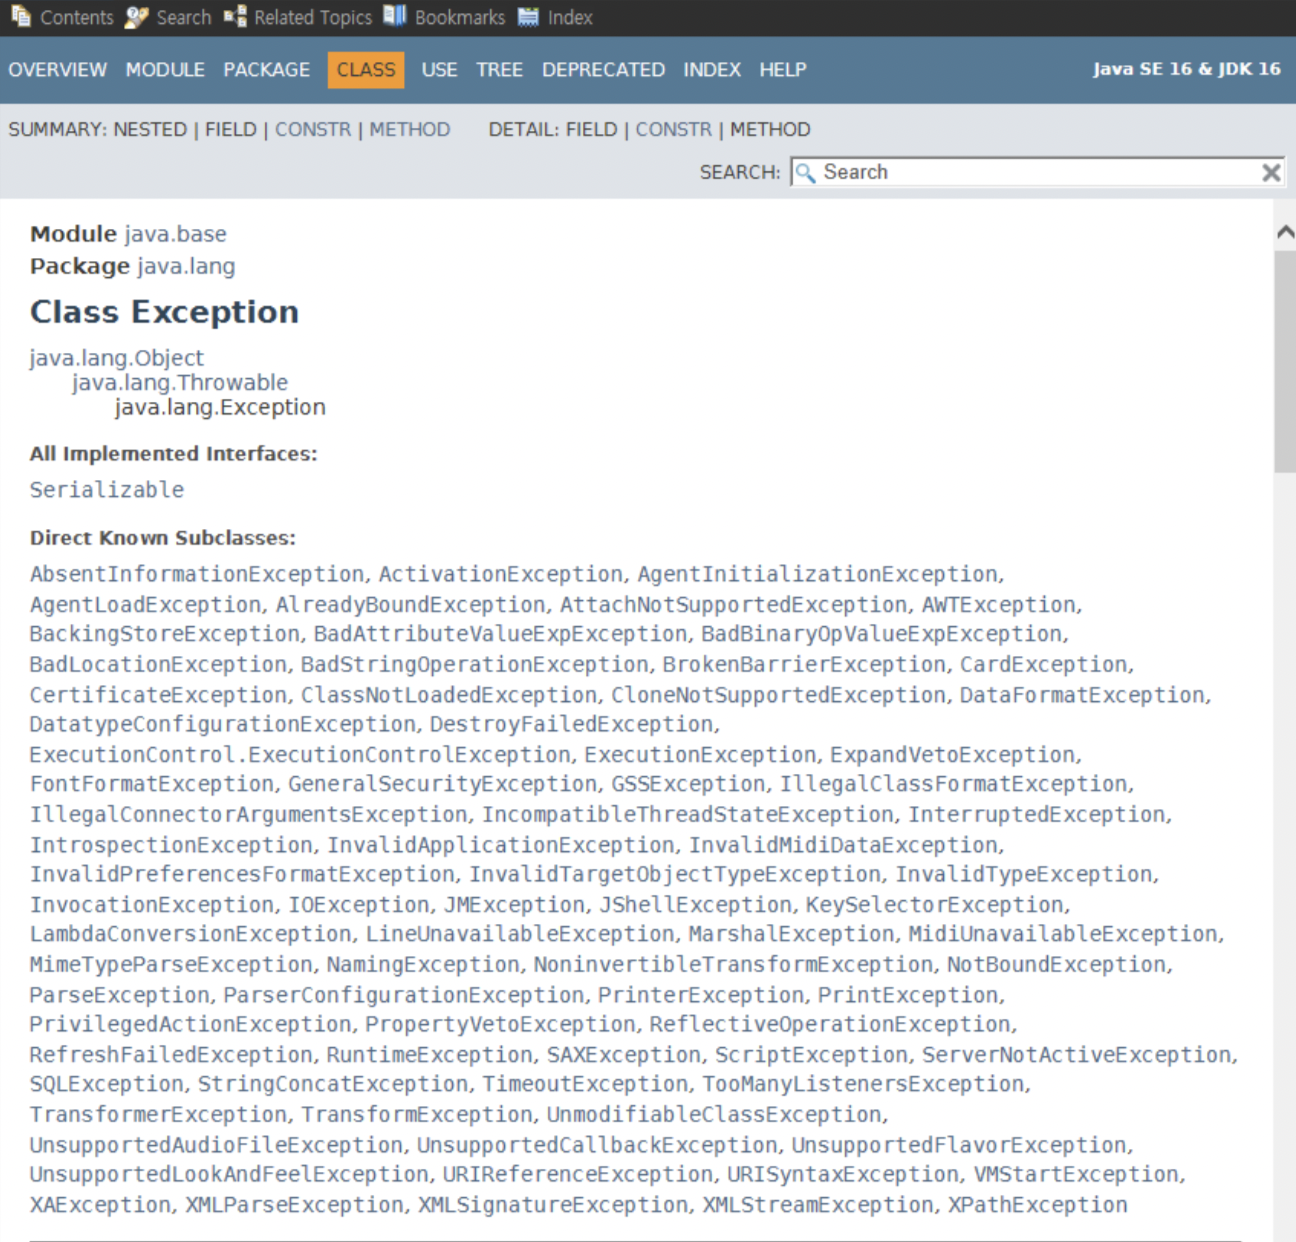Open the Index toolbar icon
This screenshot has width=1296, height=1242.
click(x=528, y=17)
